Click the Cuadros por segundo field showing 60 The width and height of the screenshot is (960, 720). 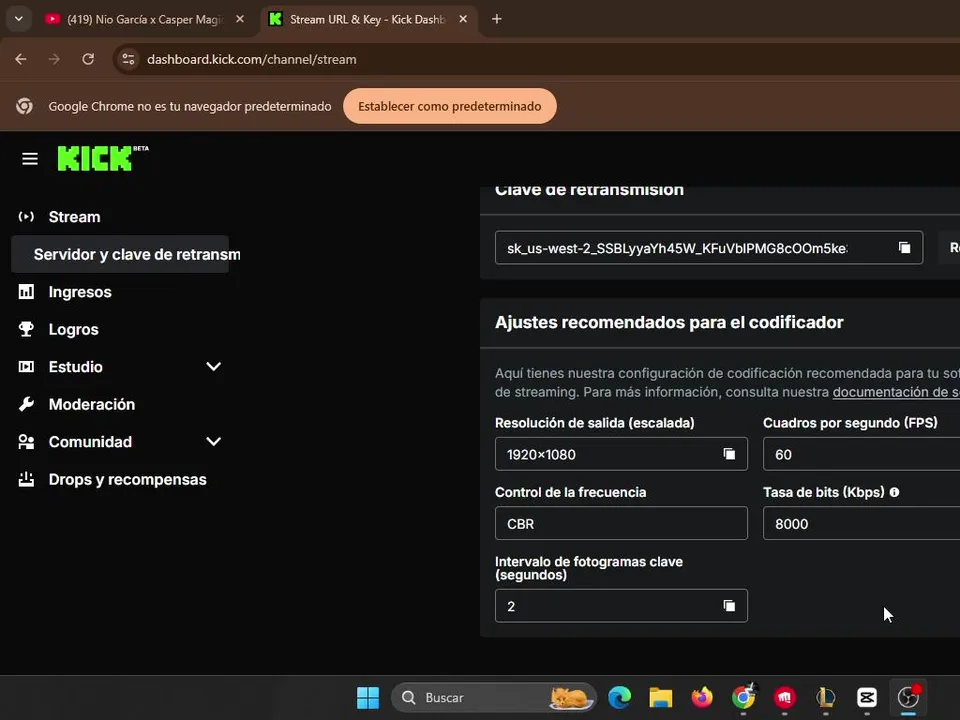tap(861, 454)
